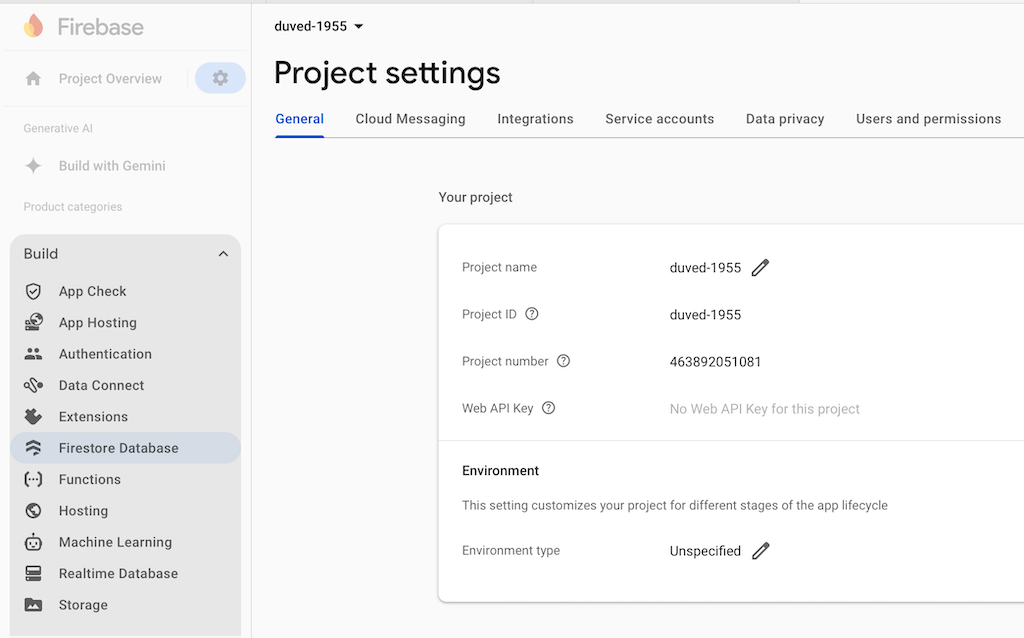The height and width of the screenshot is (638, 1024).
Task: Switch to the Service accounts tab
Action: pos(660,119)
